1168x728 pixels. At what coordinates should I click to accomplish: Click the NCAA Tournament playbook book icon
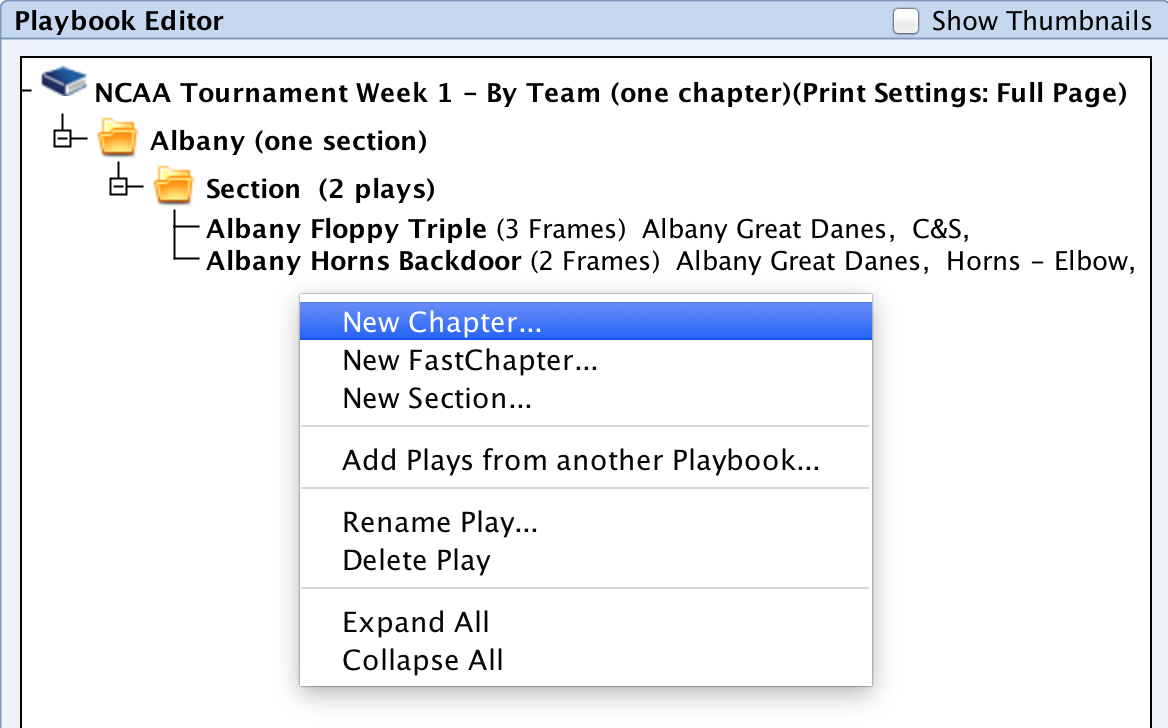(x=62, y=85)
